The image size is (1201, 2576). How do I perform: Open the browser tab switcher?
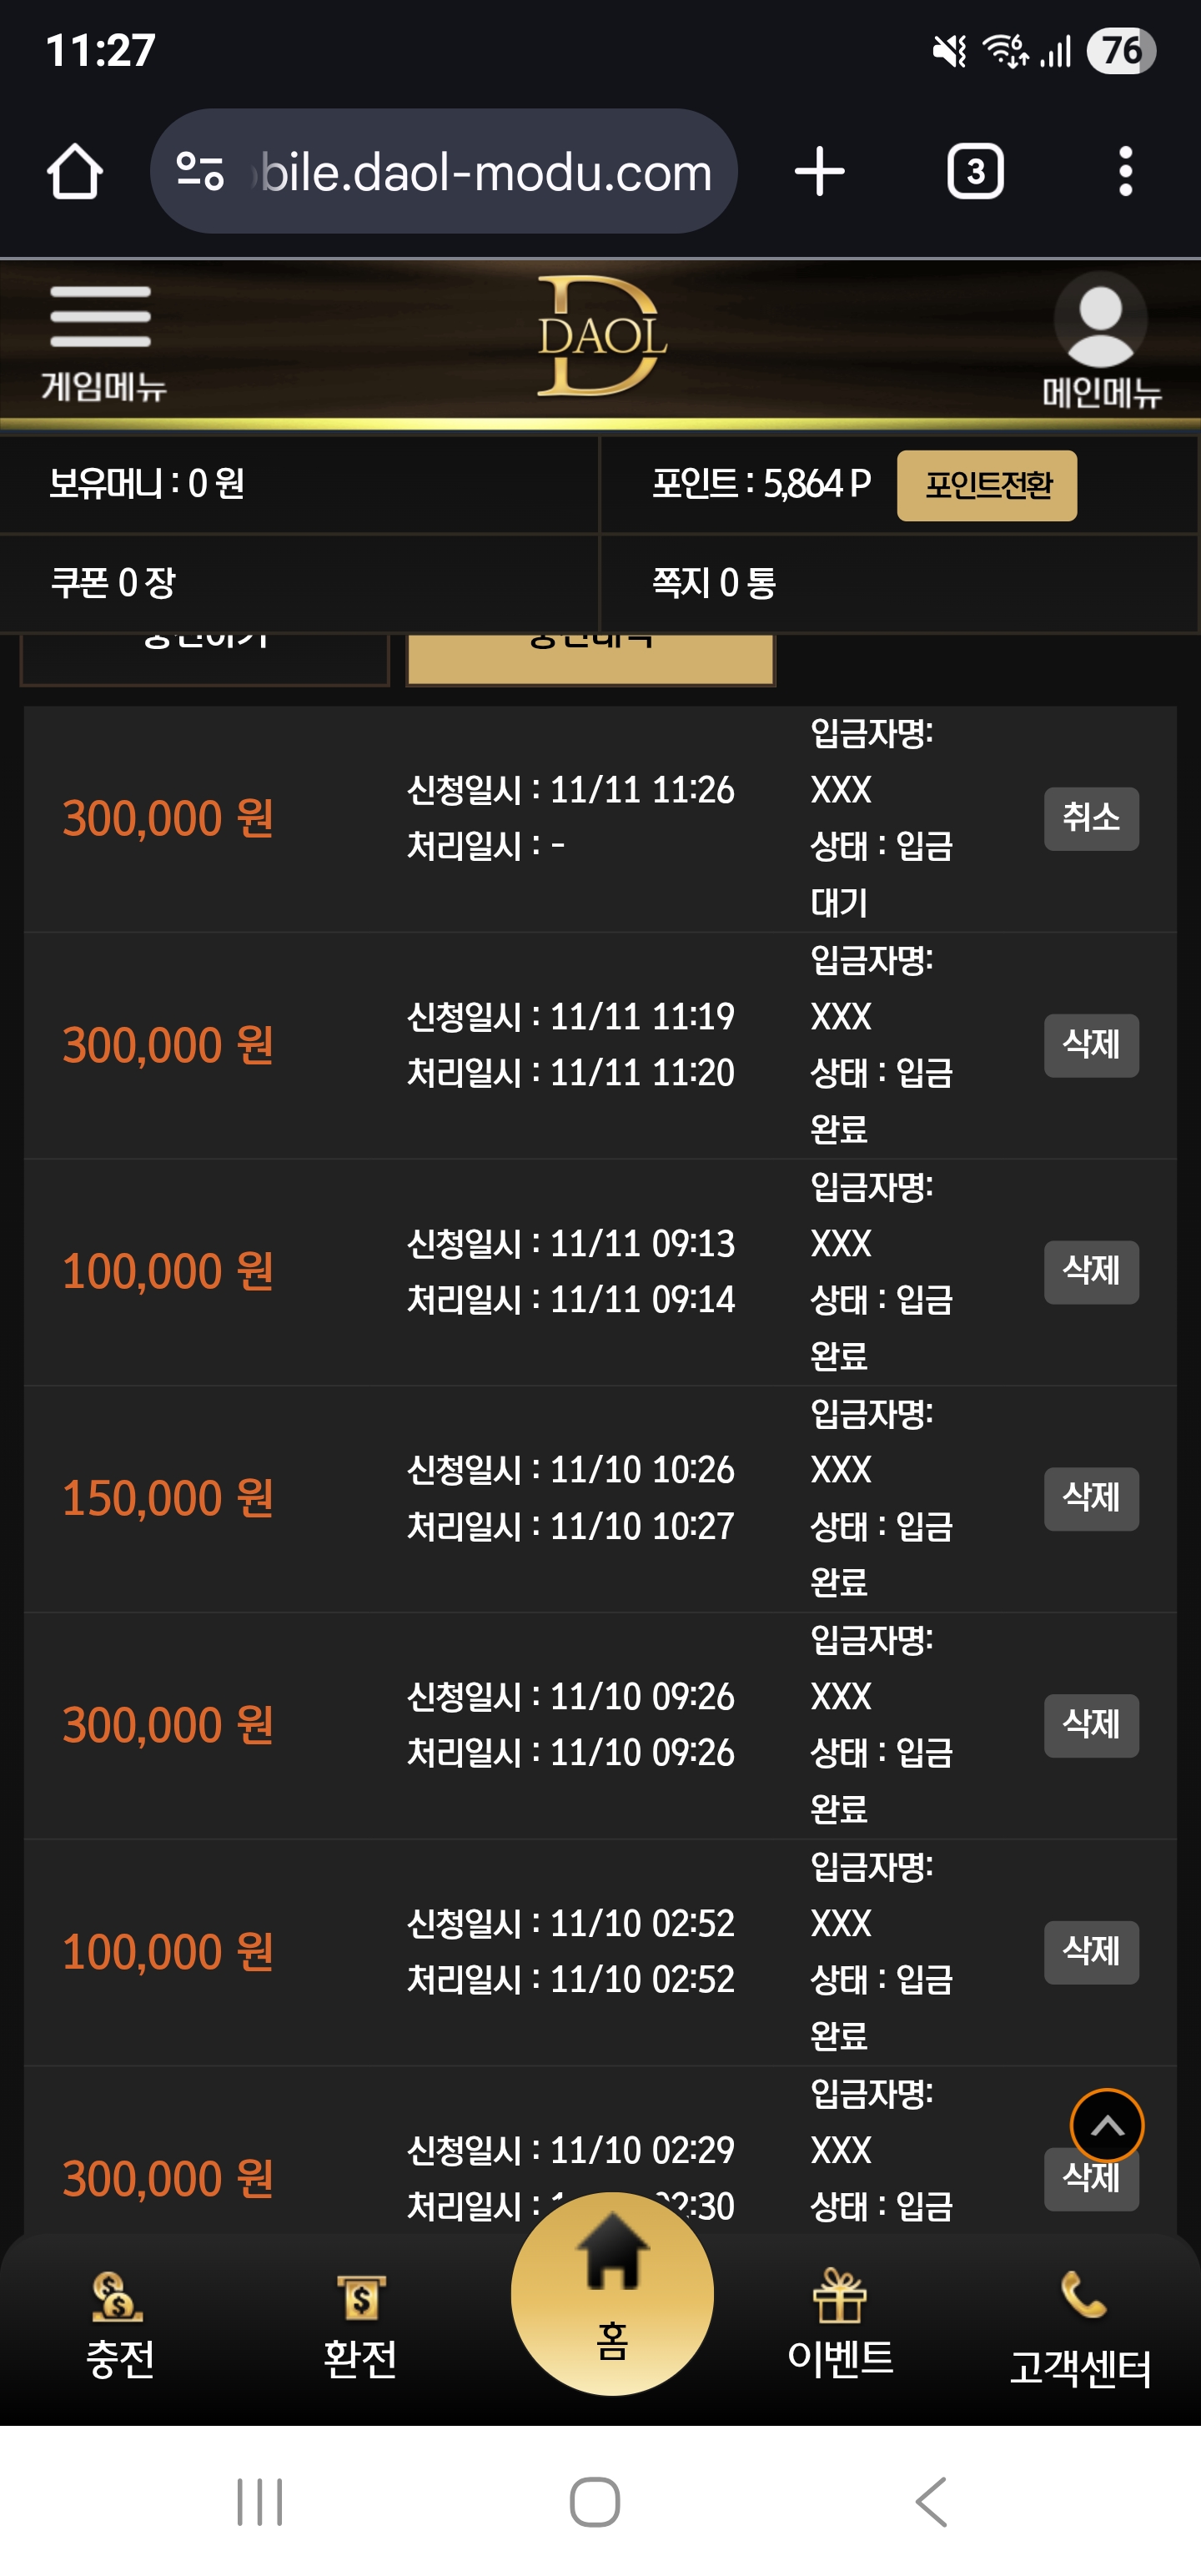(975, 172)
